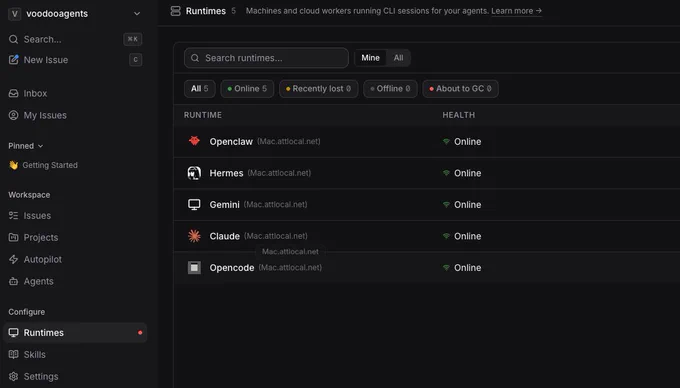680x388 pixels.
Task: Click the New Issue compose icon
Action: 13,60
